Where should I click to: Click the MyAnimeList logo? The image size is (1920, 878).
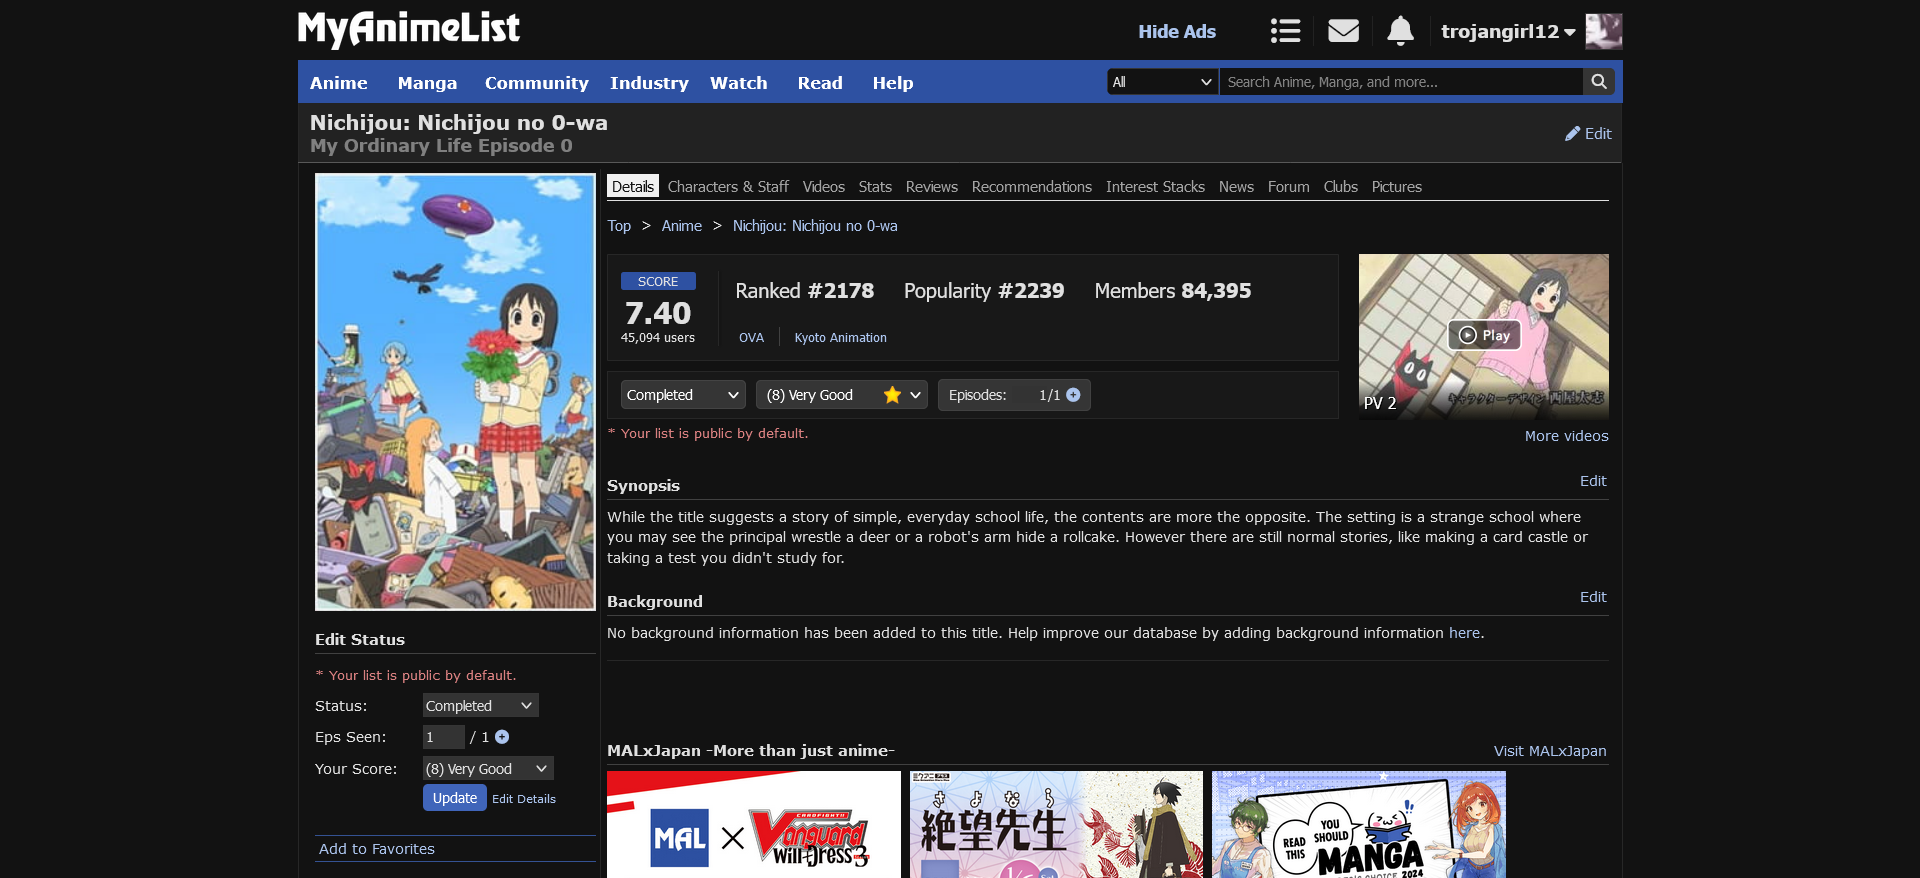point(409,29)
